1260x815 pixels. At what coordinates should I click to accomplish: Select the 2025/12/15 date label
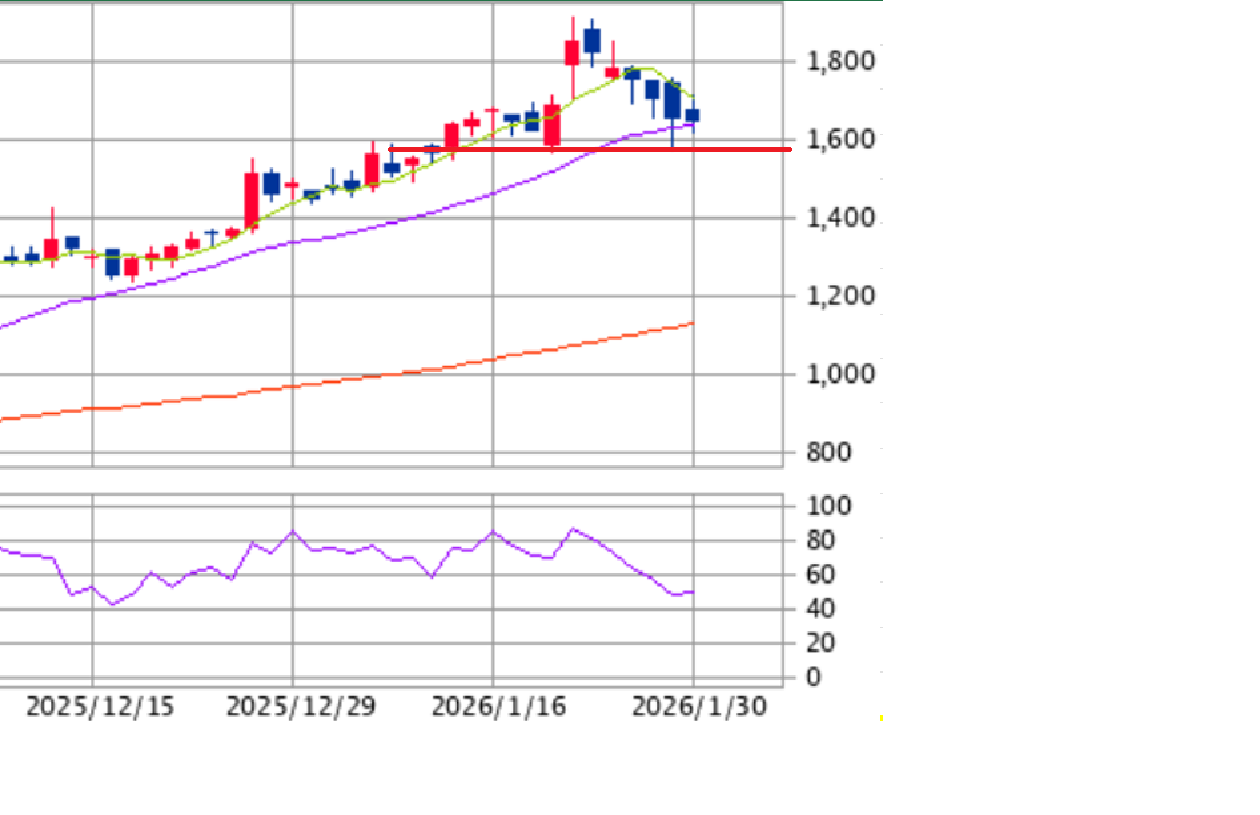coord(100,707)
